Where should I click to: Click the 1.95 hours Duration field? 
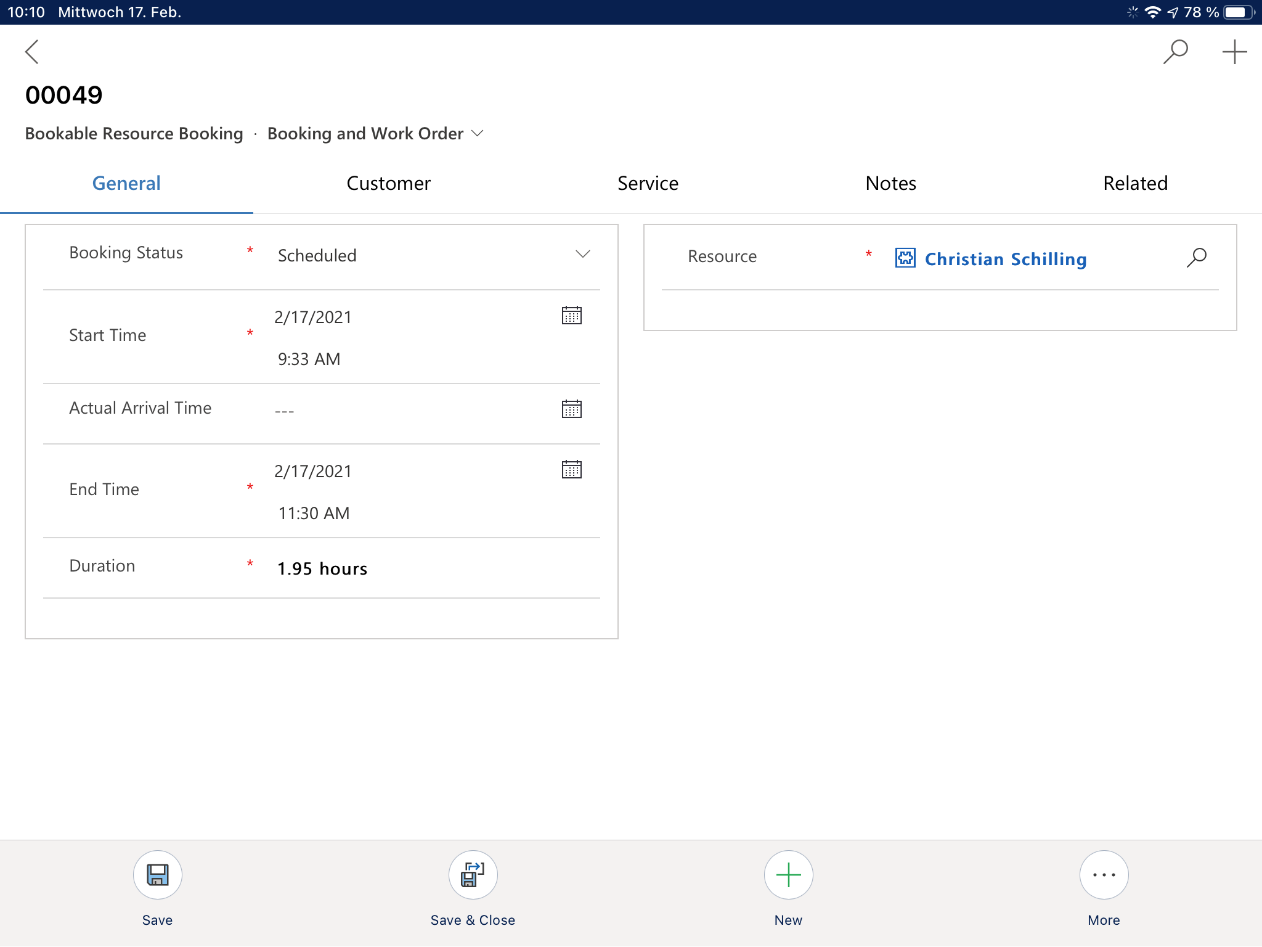322,569
